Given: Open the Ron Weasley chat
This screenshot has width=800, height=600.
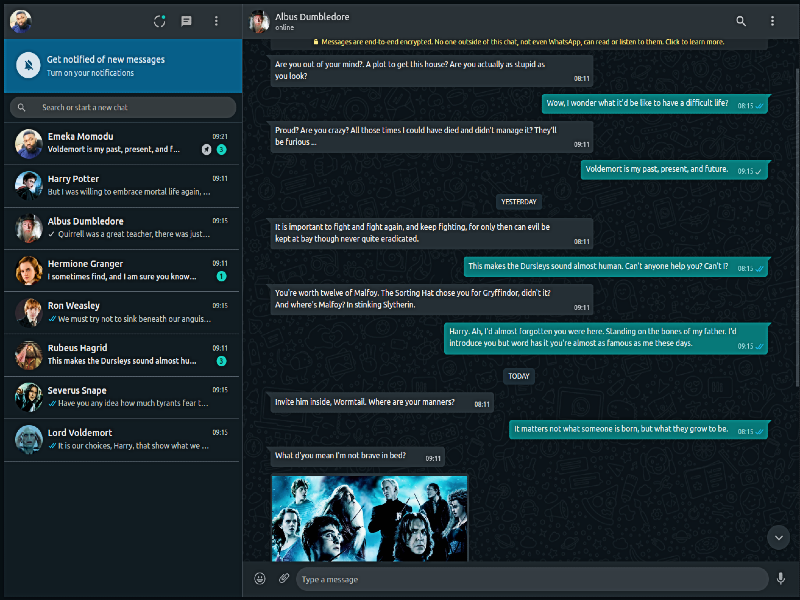Looking at the screenshot, I should (121, 313).
